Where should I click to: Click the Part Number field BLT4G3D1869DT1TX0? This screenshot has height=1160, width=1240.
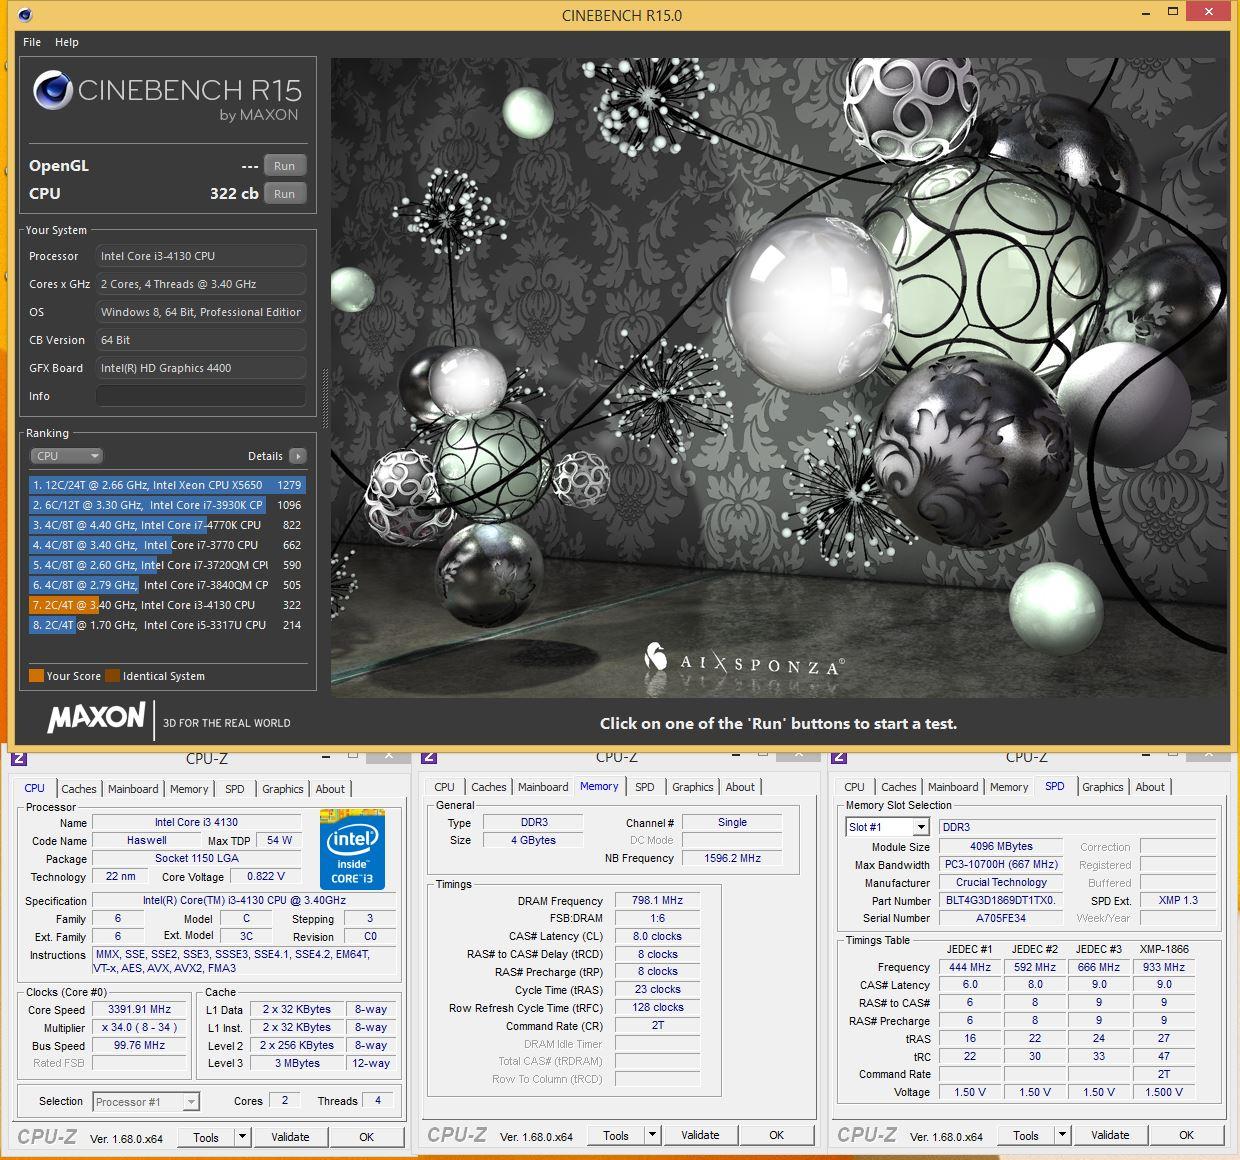[1001, 900]
